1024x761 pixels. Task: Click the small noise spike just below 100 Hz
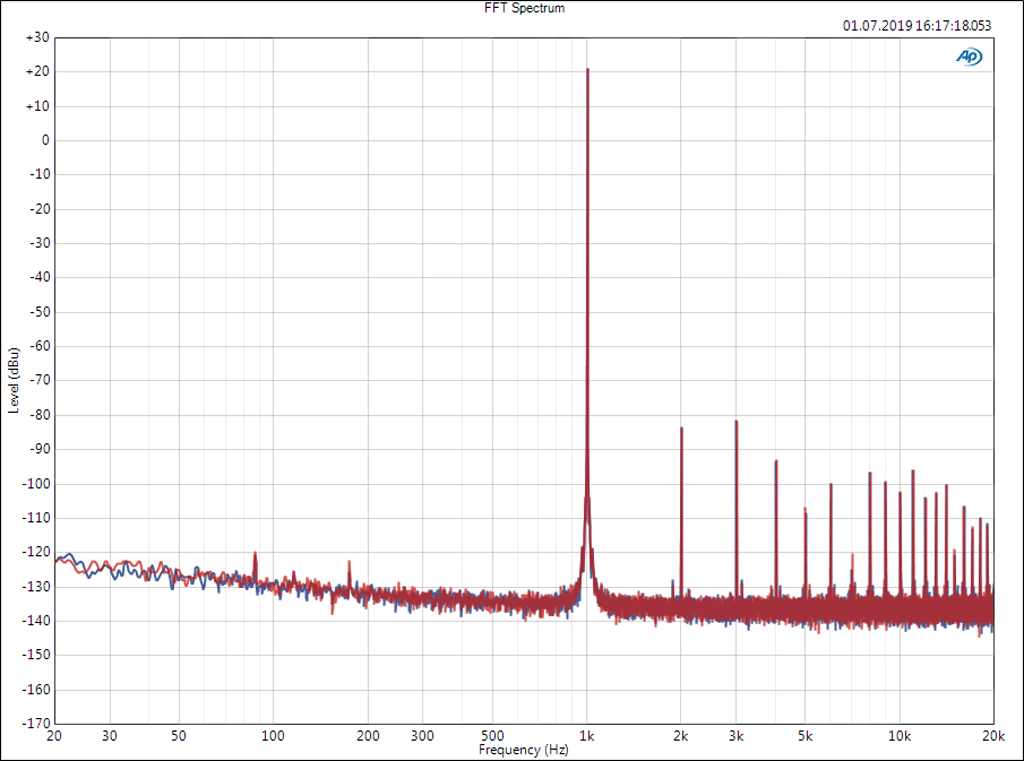(x=255, y=553)
